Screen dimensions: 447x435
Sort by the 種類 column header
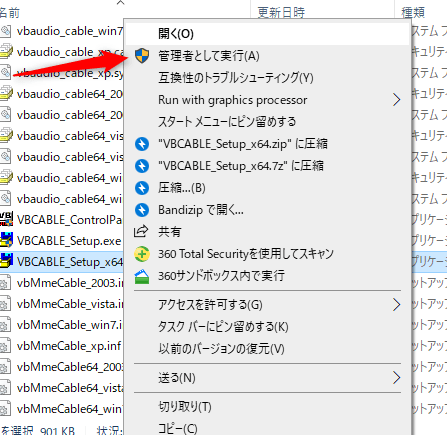413,13
